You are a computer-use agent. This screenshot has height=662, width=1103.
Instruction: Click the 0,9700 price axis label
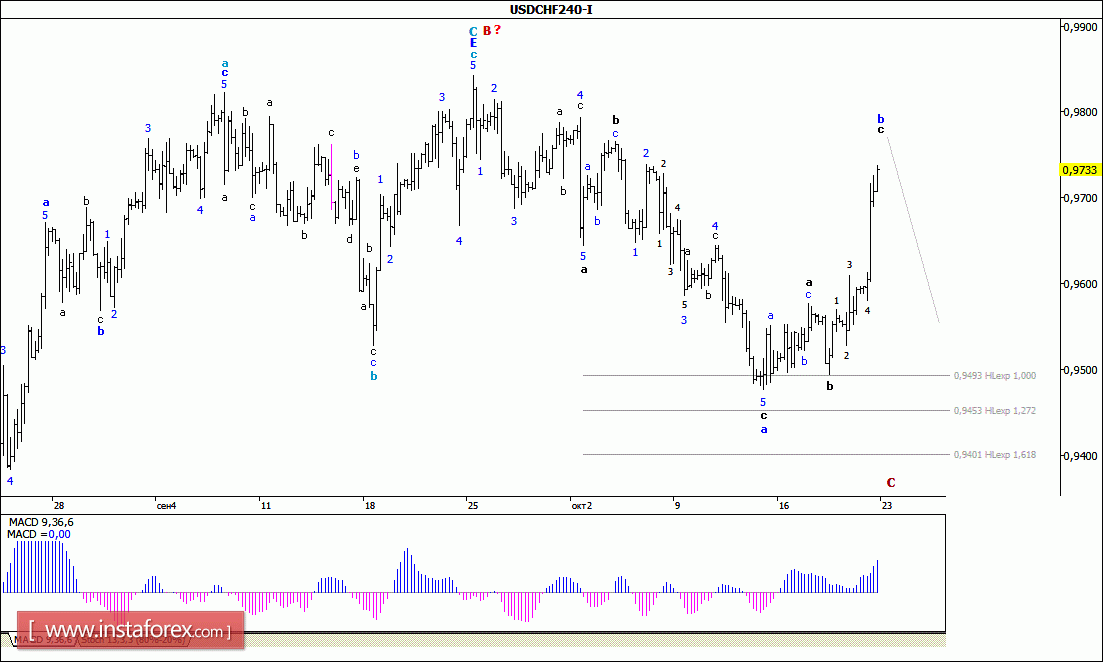click(1080, 198)
